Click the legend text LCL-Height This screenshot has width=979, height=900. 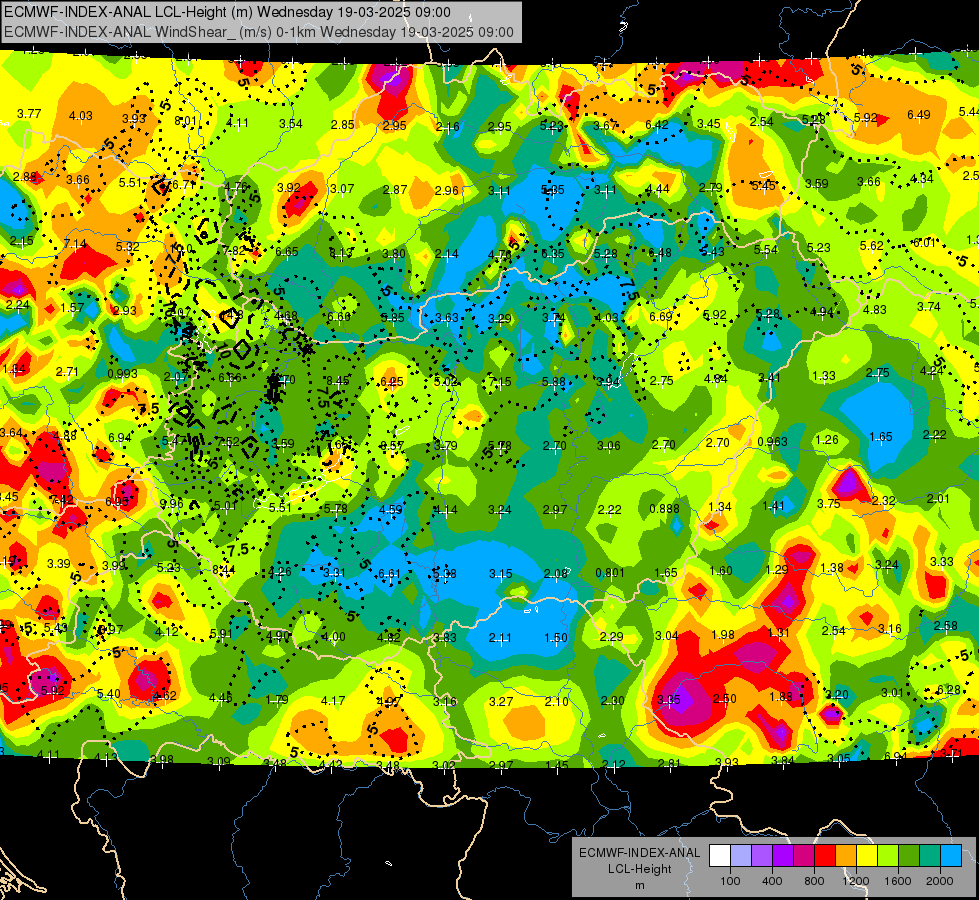(x=639, y=869)
